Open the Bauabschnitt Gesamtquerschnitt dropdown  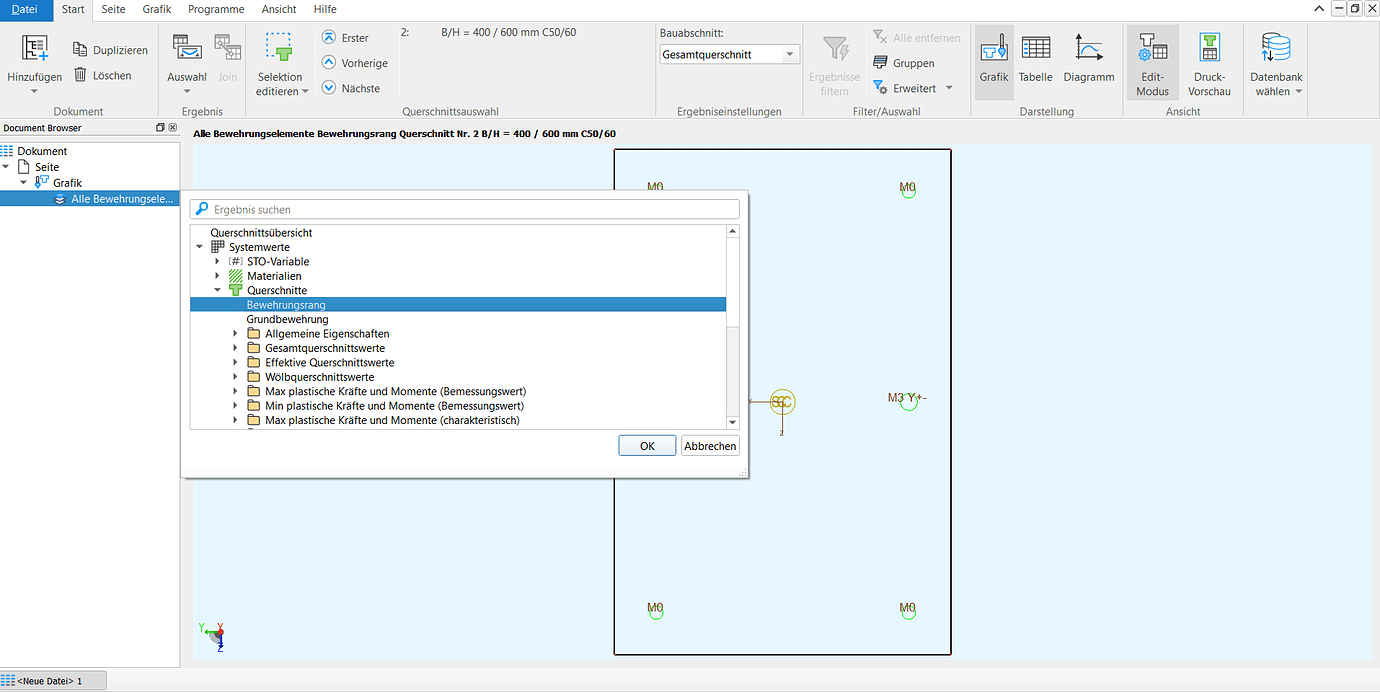pyautogui.click(x=790, y=54)
